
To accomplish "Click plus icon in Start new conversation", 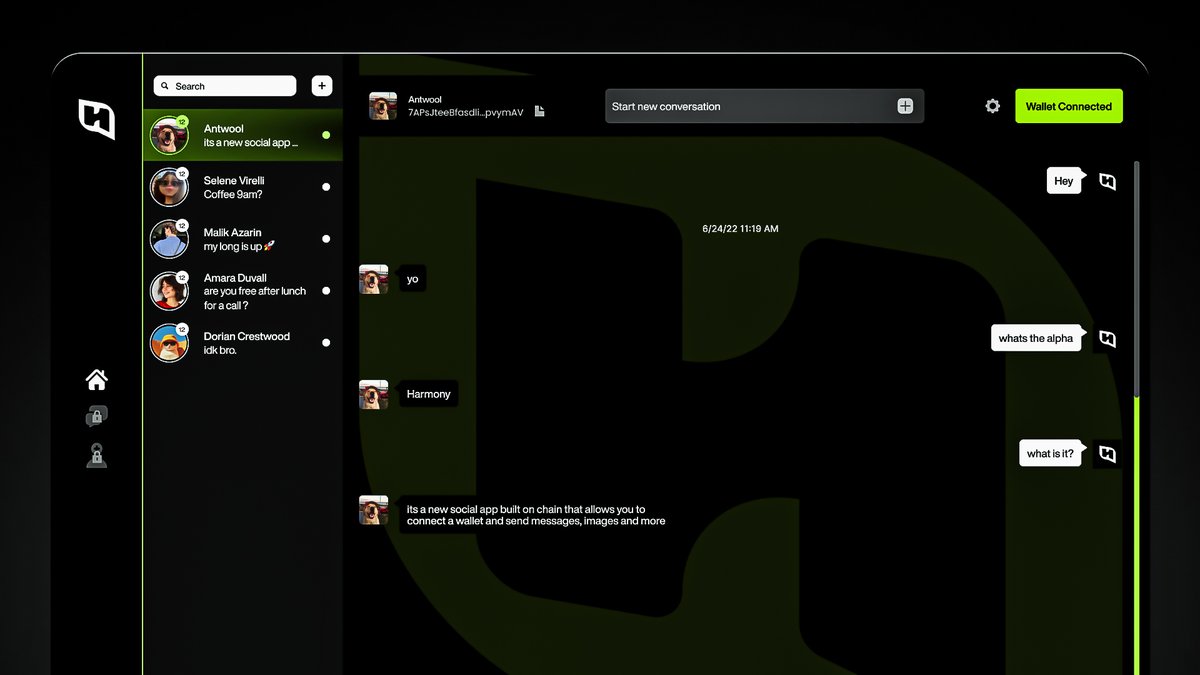I will [x=905, y=106].
